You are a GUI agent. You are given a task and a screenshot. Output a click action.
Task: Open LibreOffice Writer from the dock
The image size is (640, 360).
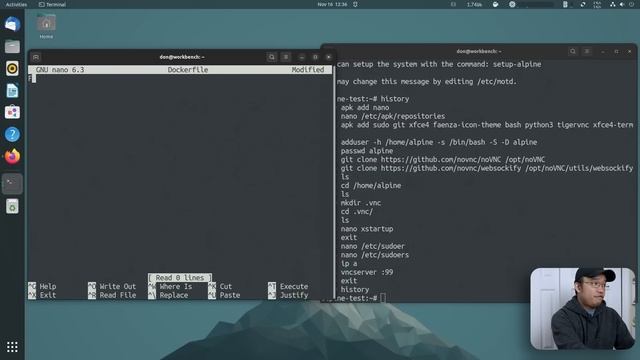point(12,91)
